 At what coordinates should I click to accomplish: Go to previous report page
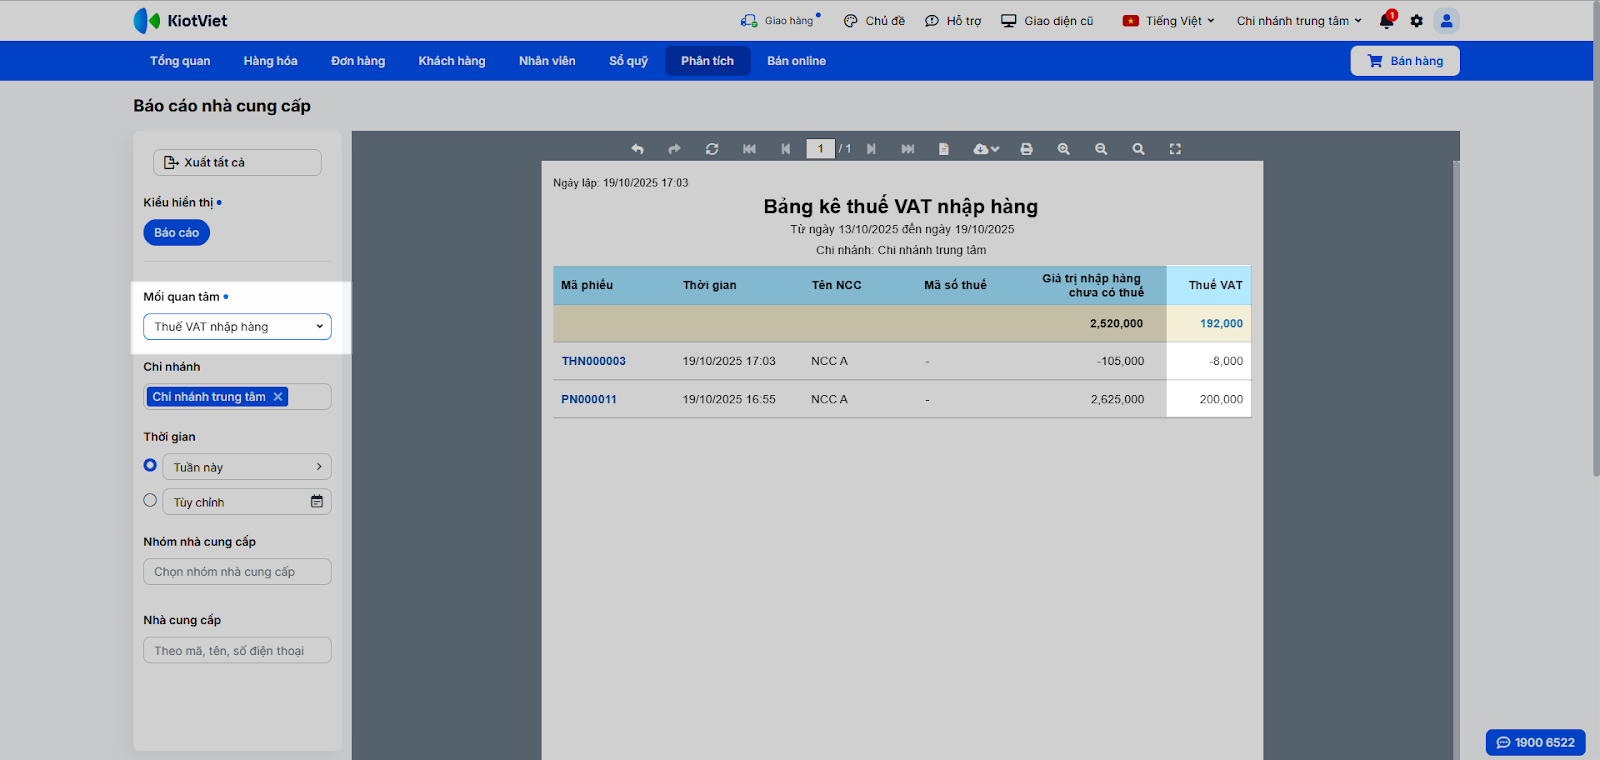pos(786,149)
